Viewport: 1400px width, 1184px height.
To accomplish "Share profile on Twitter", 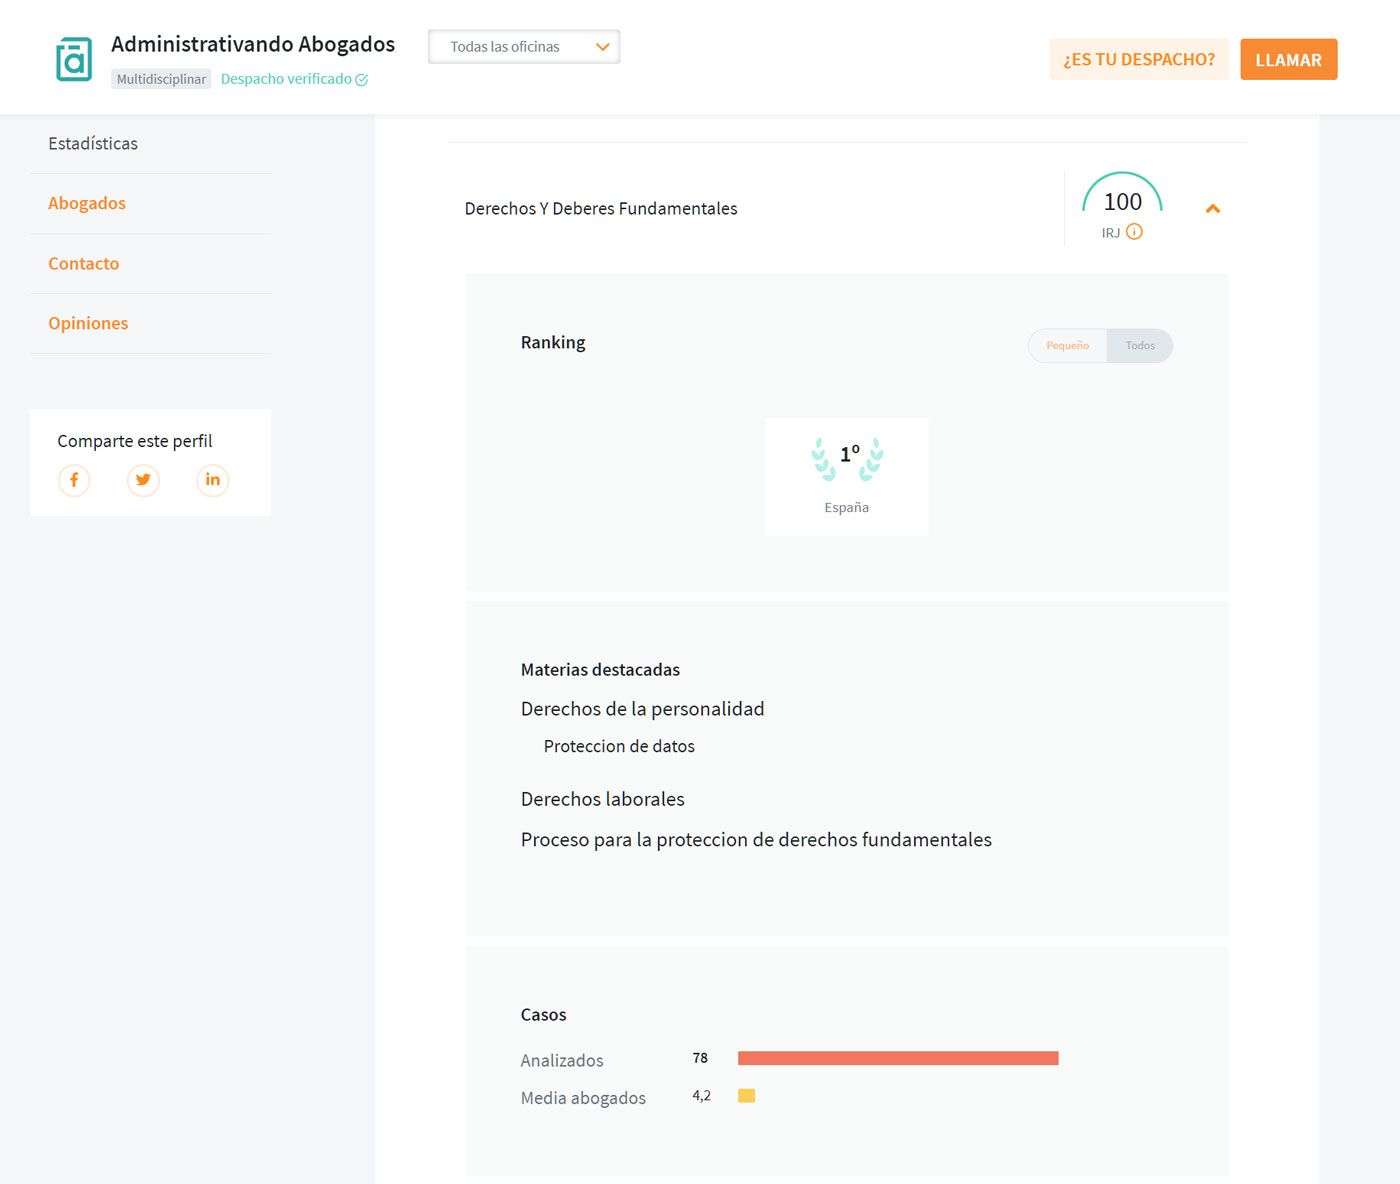I will (143, 480).
